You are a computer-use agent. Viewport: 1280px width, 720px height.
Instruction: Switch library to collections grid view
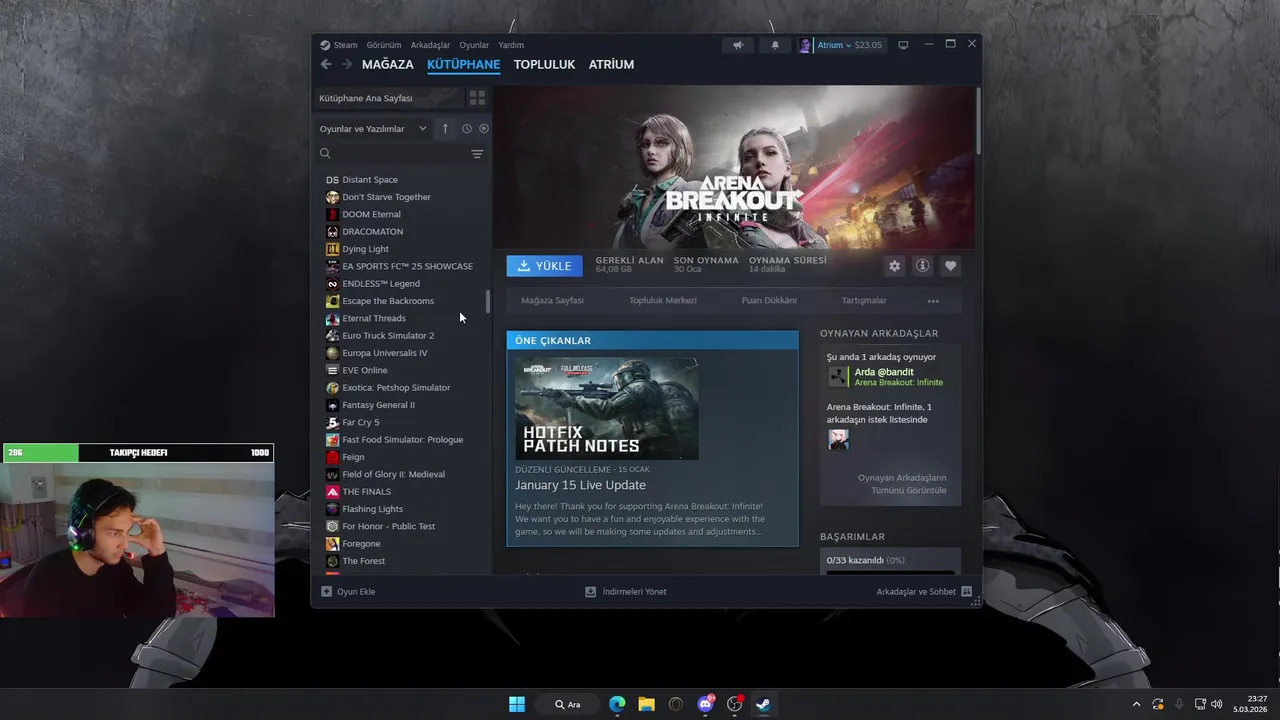[477, 98]
